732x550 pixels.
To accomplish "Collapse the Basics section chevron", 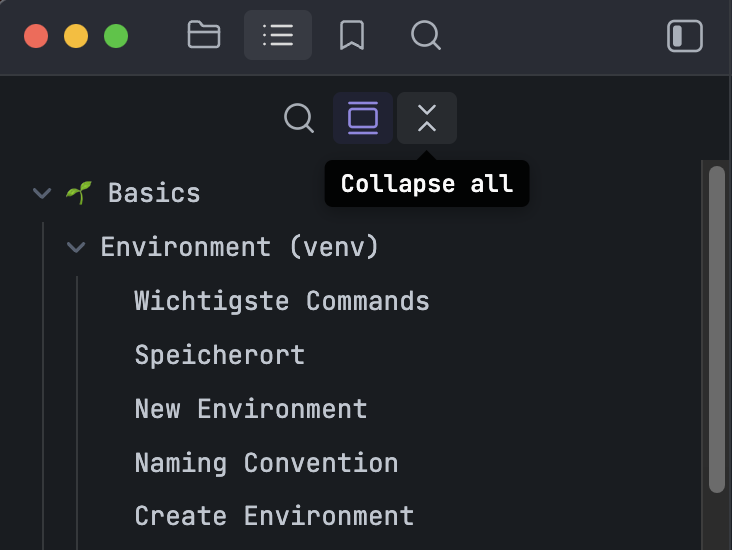I will [x=42, y=193].
